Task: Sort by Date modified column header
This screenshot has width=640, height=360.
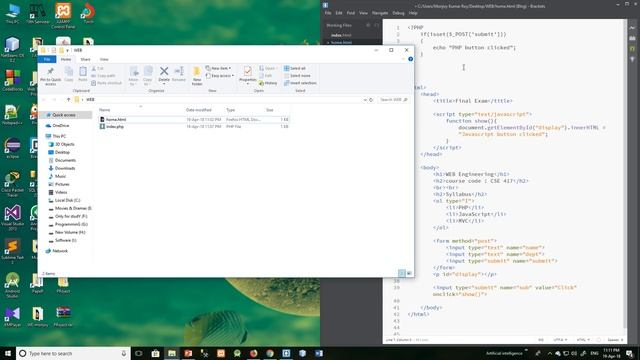Action: tap(199, 110)
